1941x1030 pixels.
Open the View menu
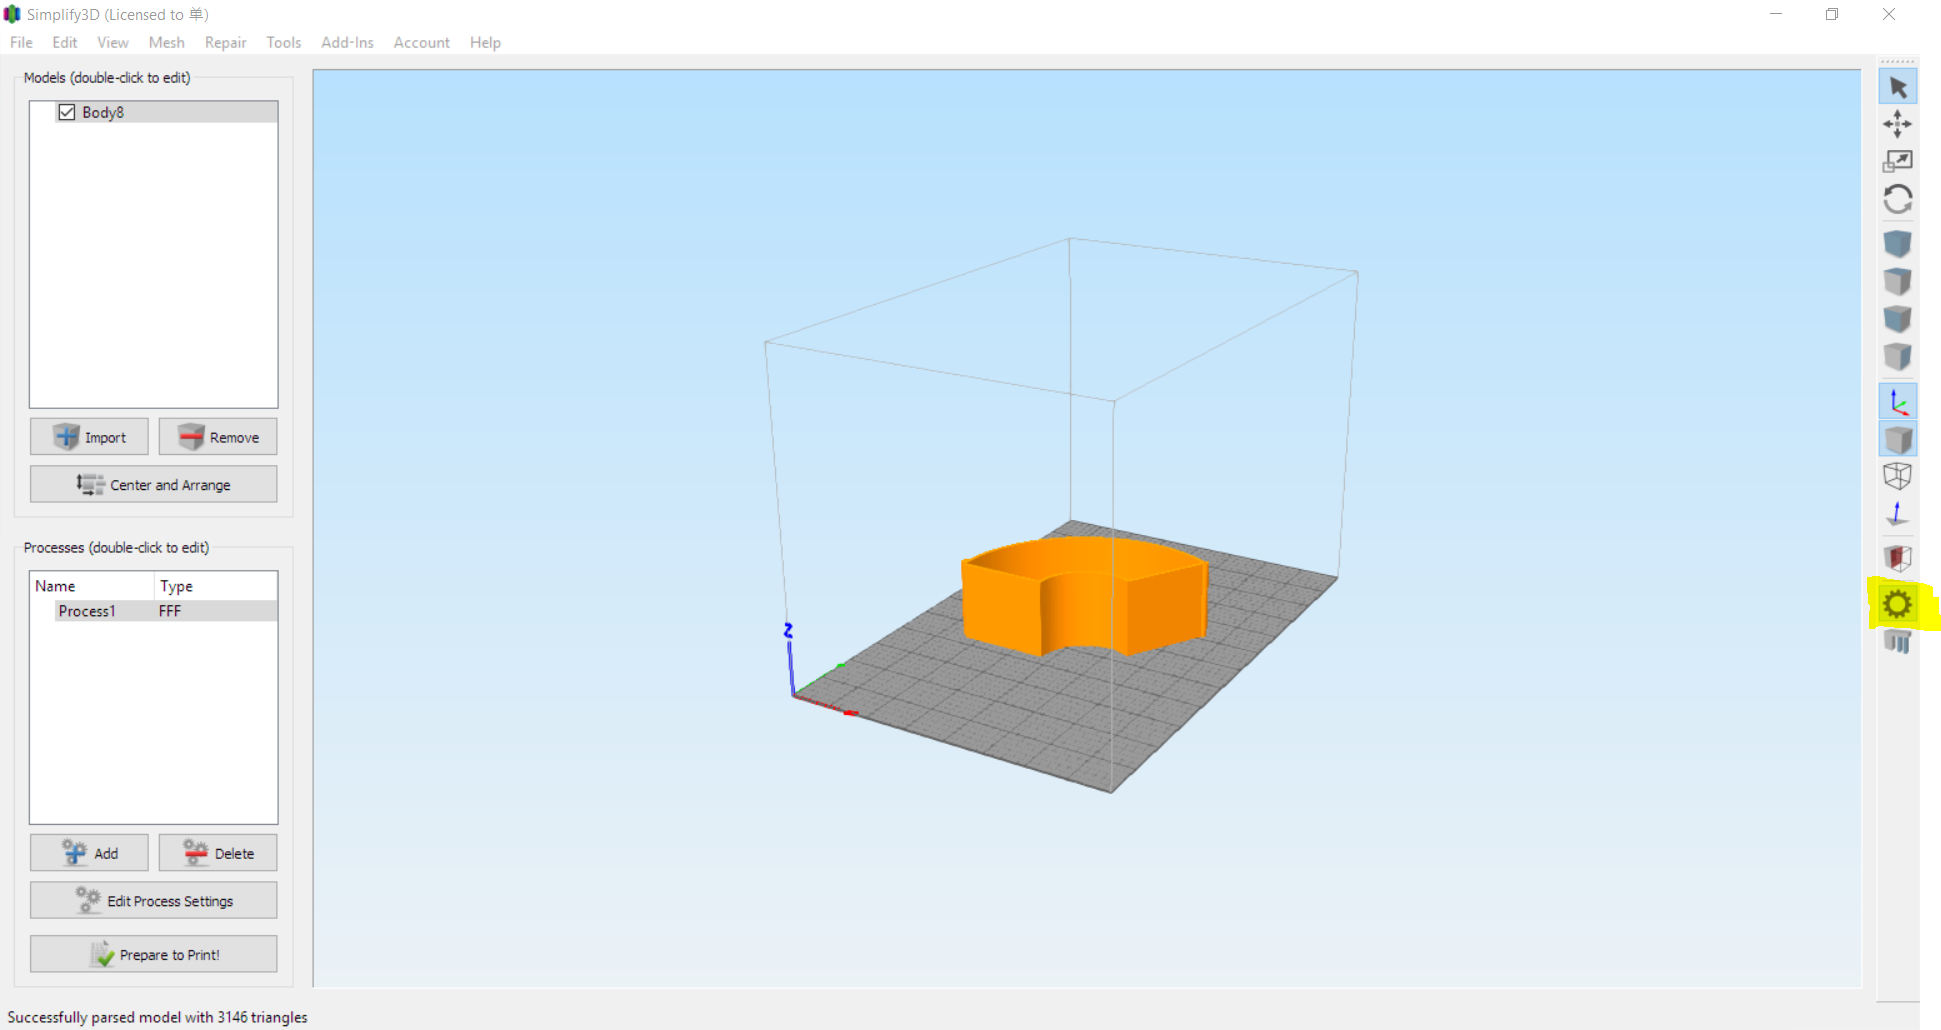(113, 42)
